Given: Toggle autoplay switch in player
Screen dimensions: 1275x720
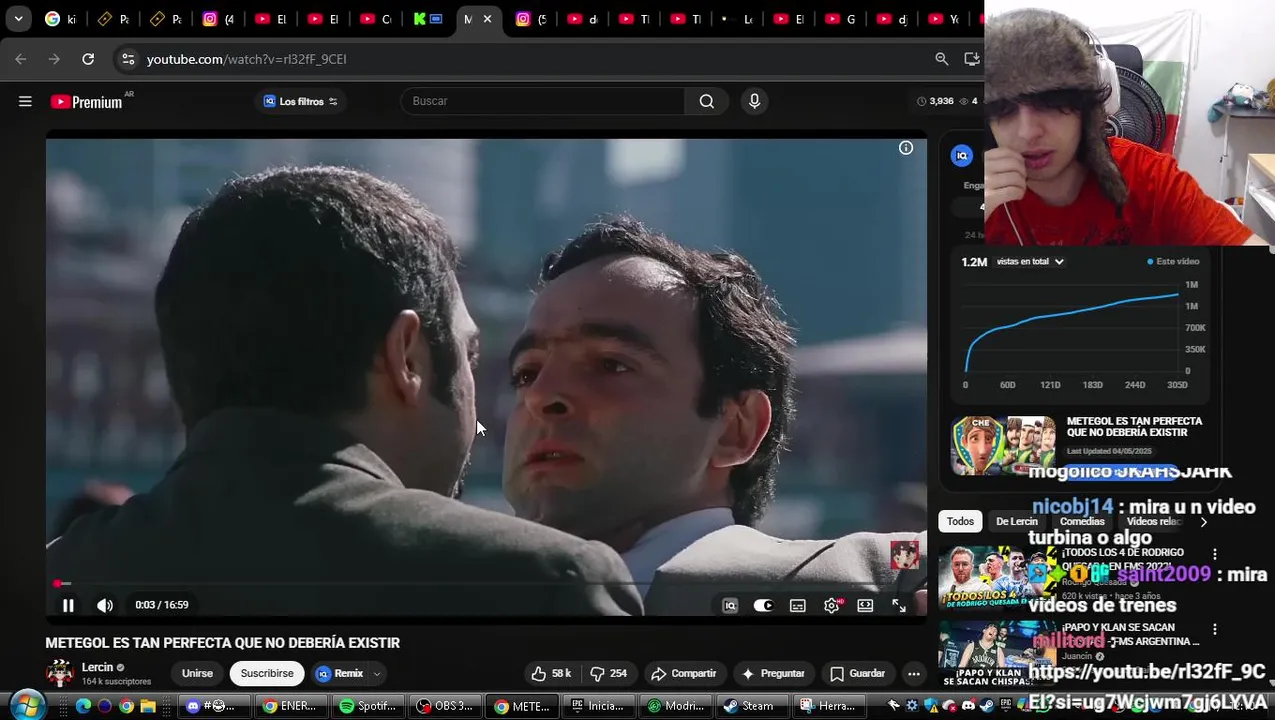Looking at the screenshot, I should point(763,605).
